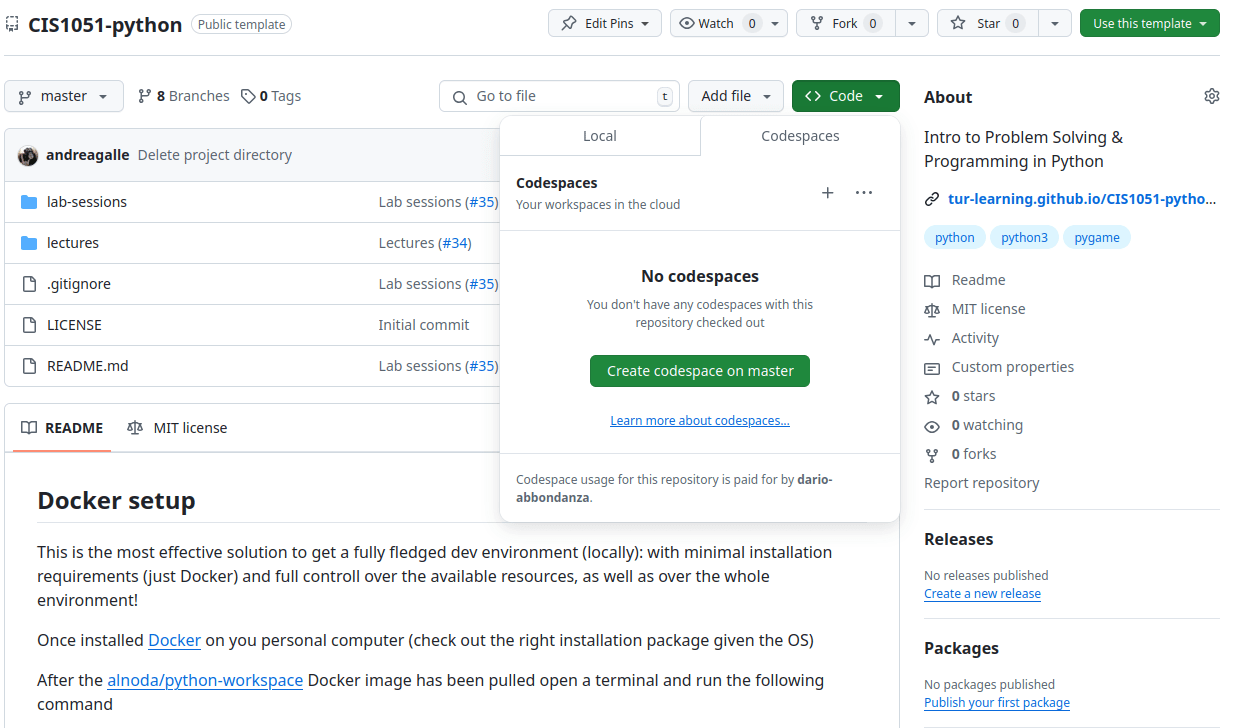
Task: Click andreagalle's avatar image
Action: (x=28, y=155)
